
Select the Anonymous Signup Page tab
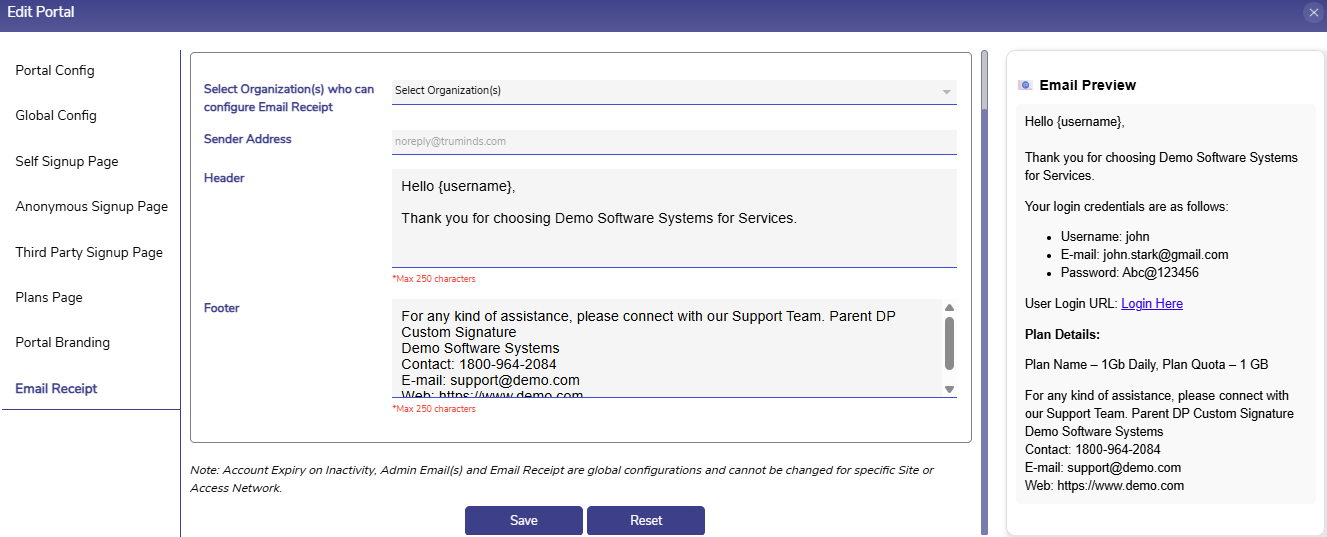[92, 207]
